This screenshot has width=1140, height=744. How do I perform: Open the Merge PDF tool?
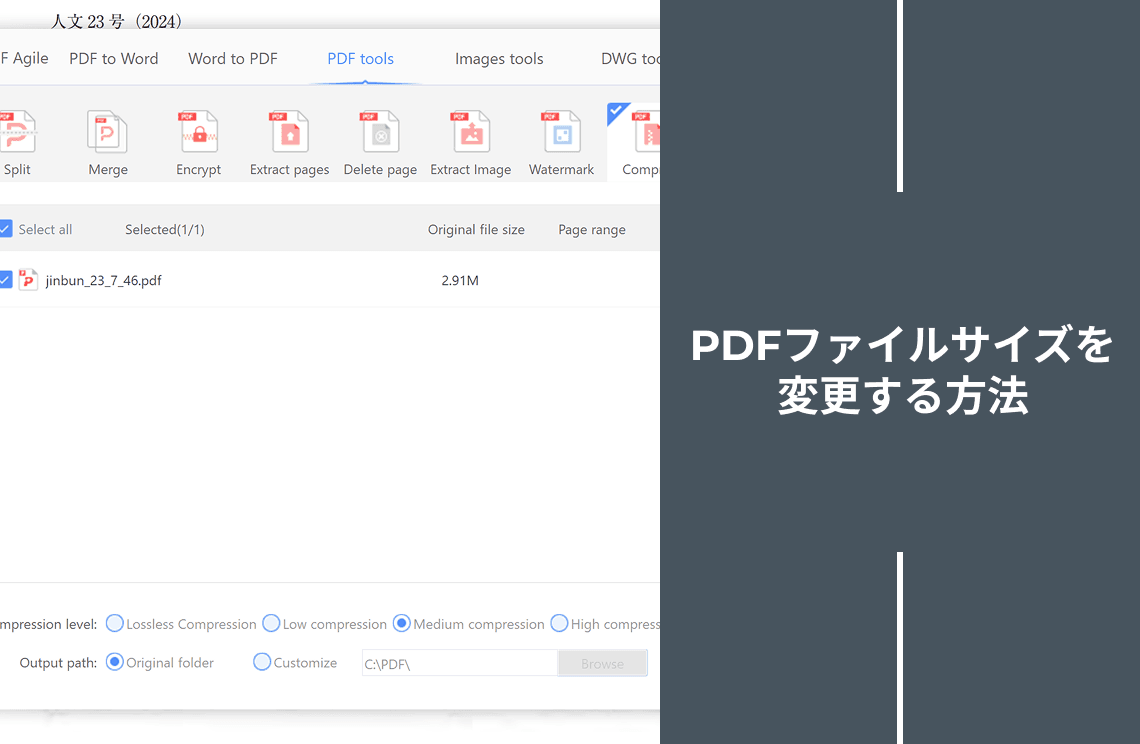tap(107, 133)
